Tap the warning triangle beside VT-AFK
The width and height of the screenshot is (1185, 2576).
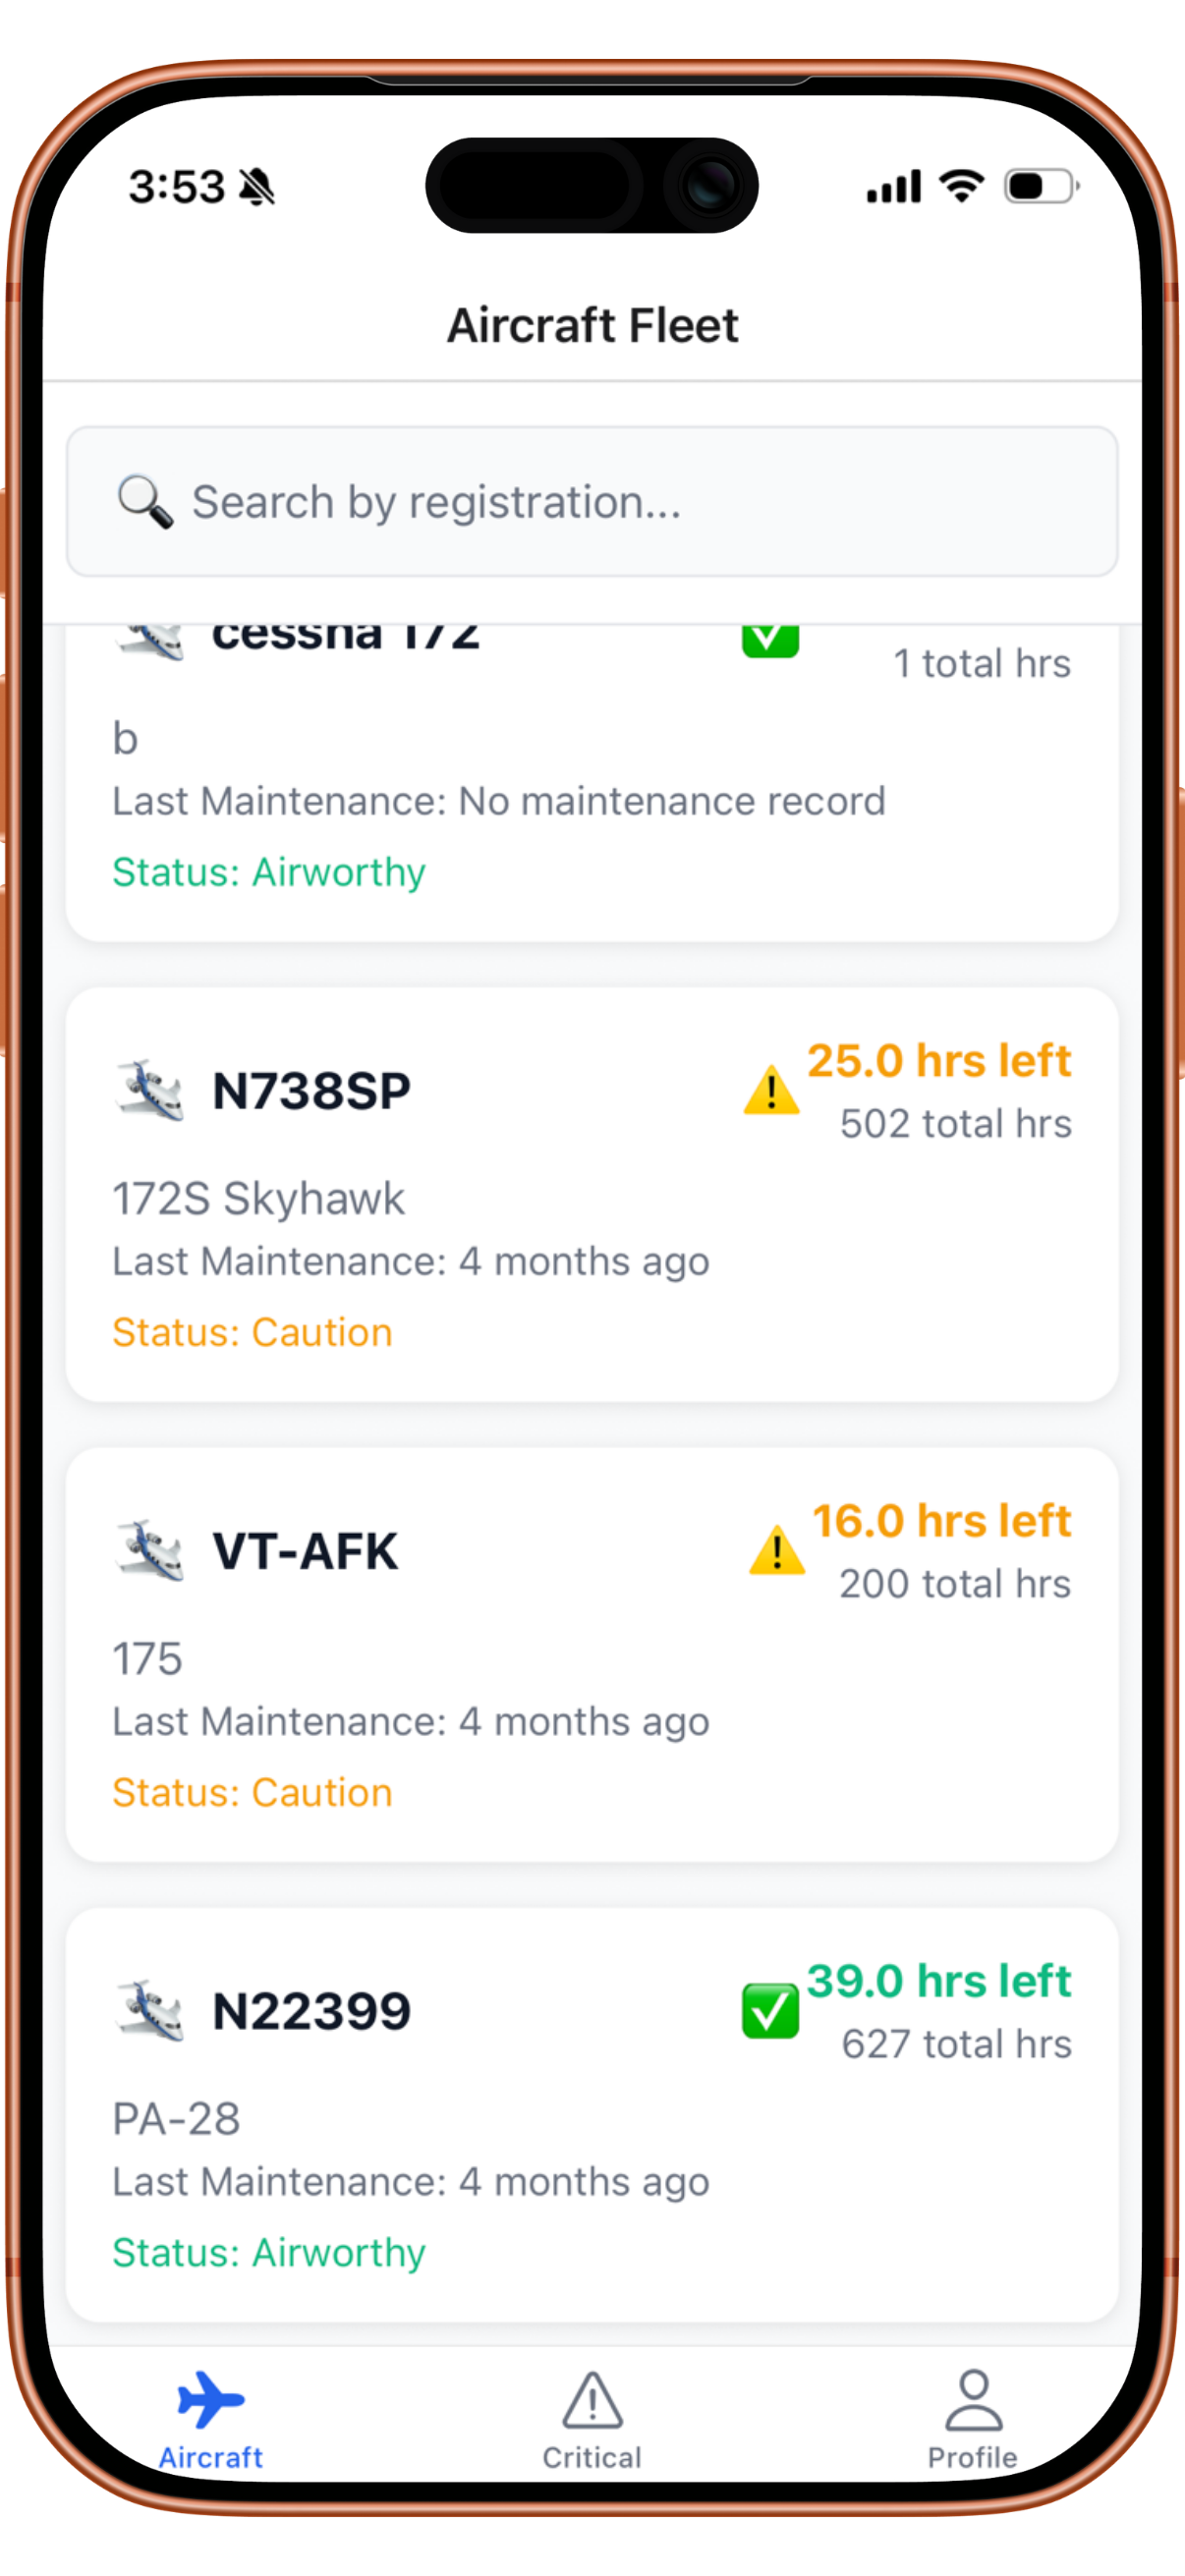pos(774,1553)
